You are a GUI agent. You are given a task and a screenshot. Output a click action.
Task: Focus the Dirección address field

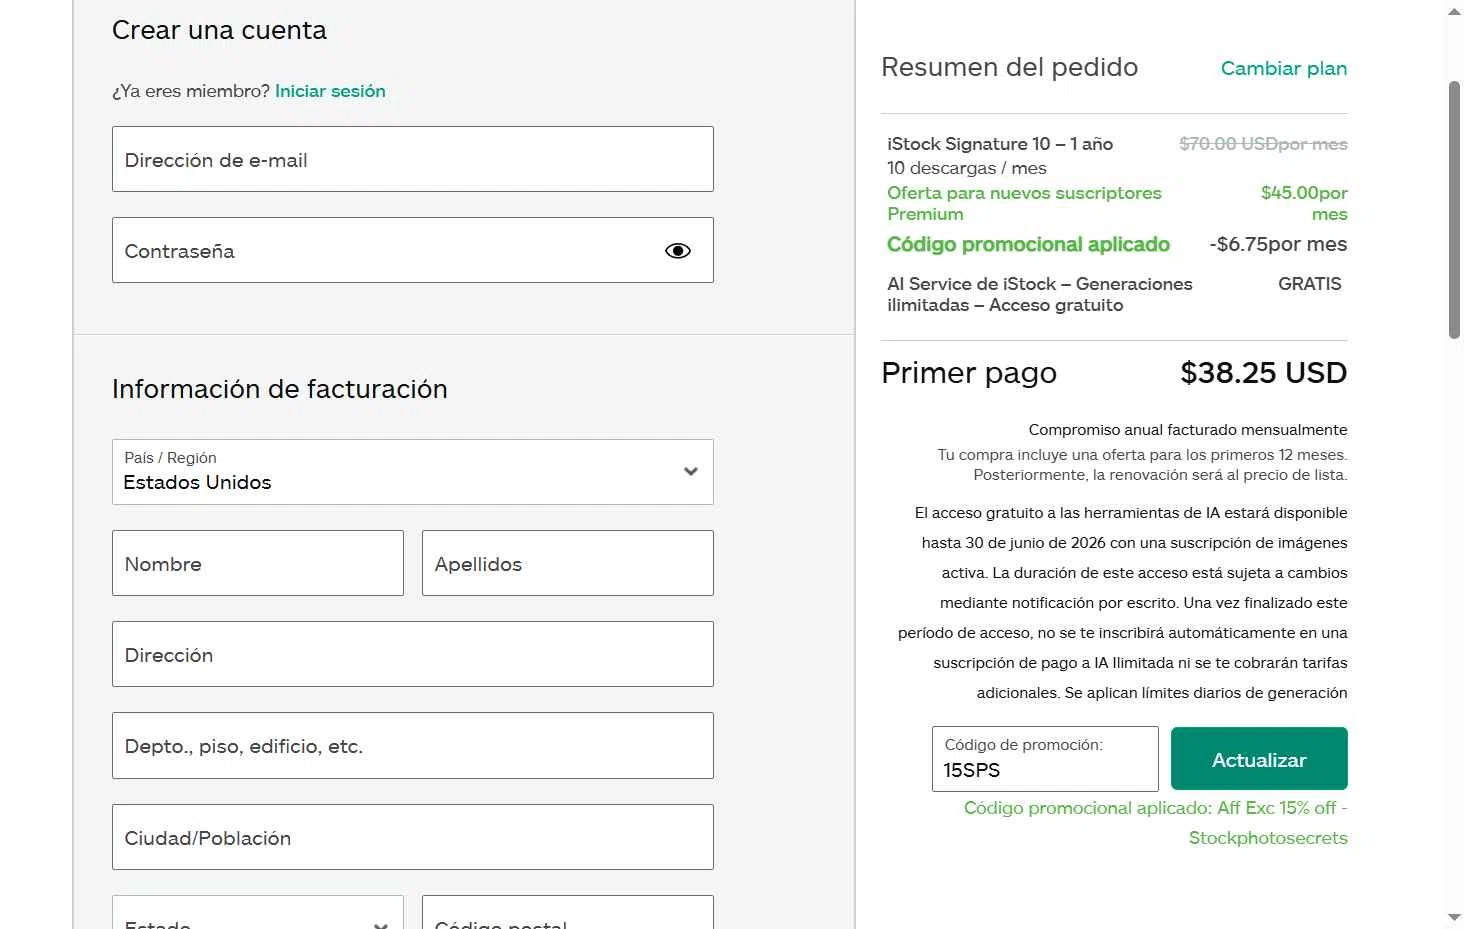[412, 655]
